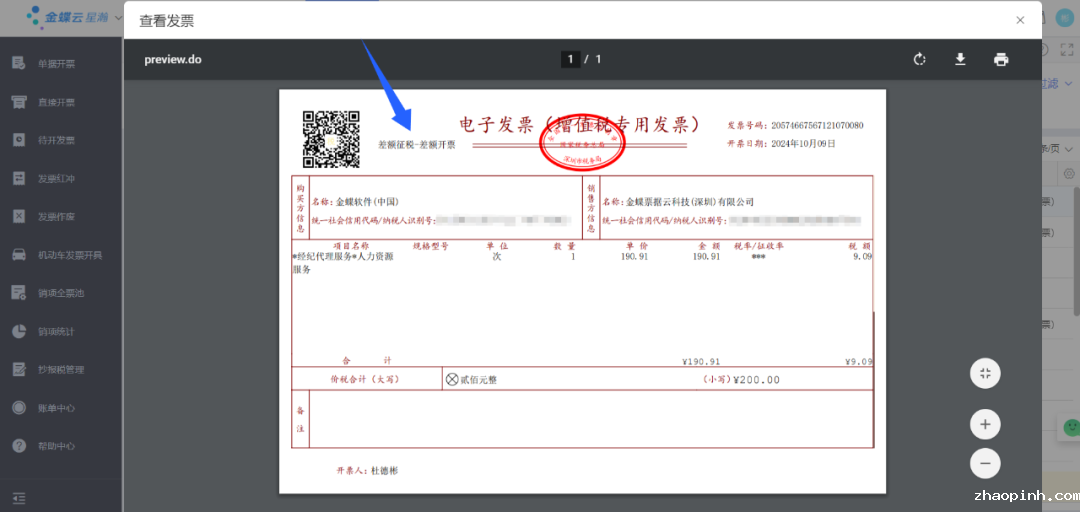Zoom in with the plus button
Screen dimensions: 1080x512
(985, 424)
